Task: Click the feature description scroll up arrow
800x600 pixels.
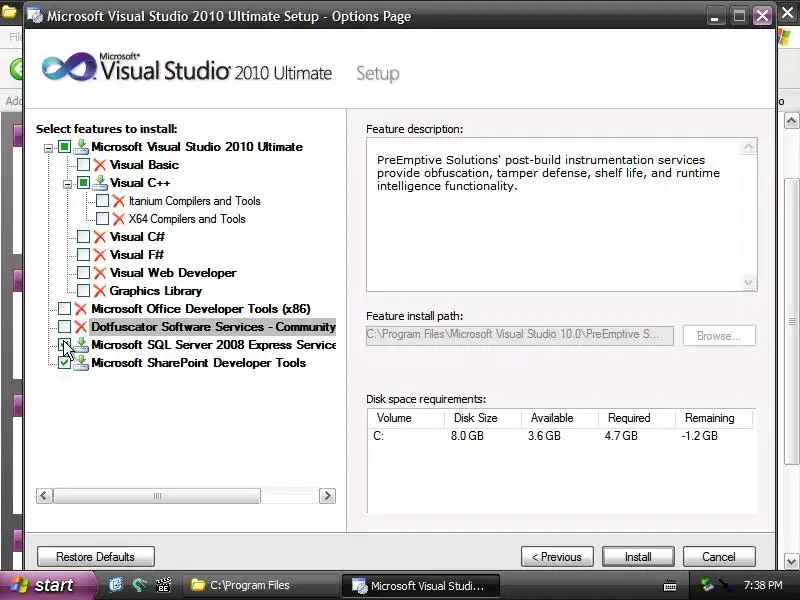Action: point(748,147)
